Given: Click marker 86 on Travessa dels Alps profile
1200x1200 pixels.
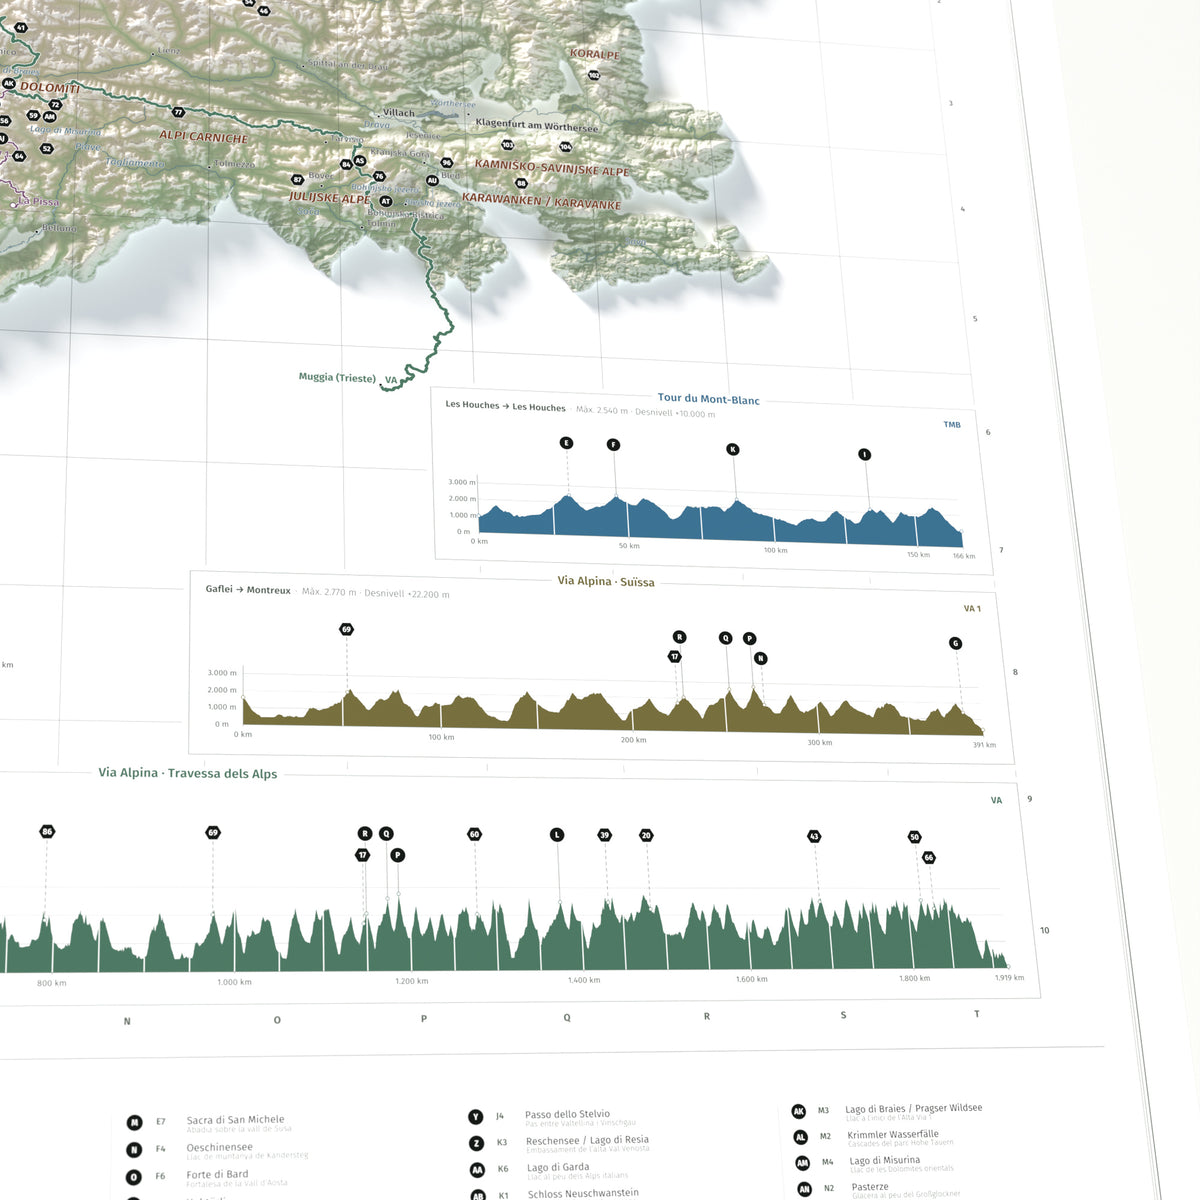Looking at the screenshot, I should point(47,832).
